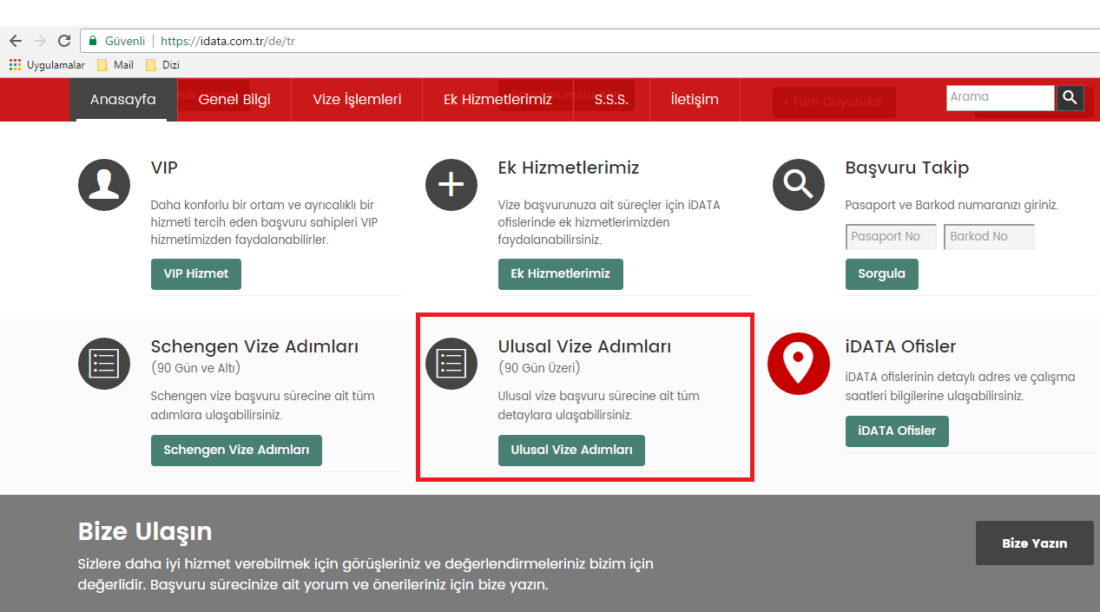Viewport: 1100px width, 612px height.
Task: Open the Vize İşlemleri menu
Action: coord(357,99)
